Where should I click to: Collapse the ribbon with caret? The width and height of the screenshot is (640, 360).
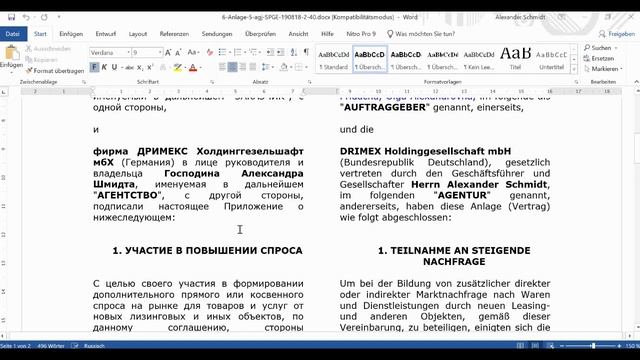(x=636, y=82)
